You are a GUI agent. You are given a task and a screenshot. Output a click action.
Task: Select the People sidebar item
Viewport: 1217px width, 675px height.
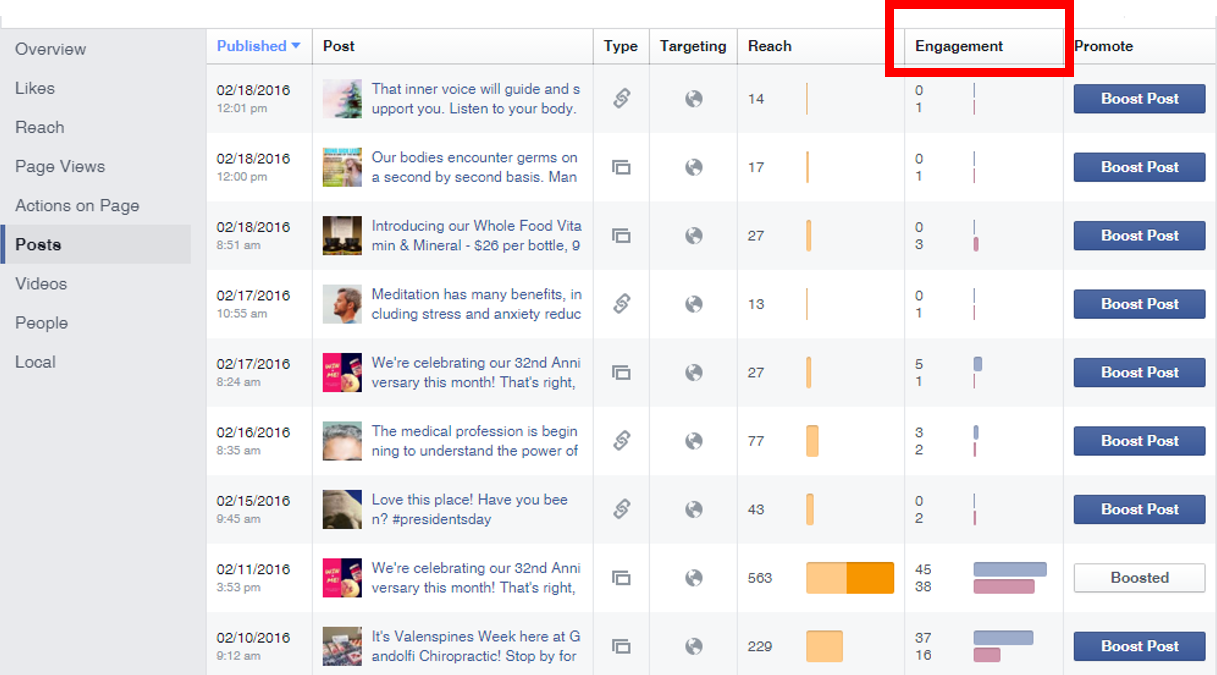coord(41,322)
